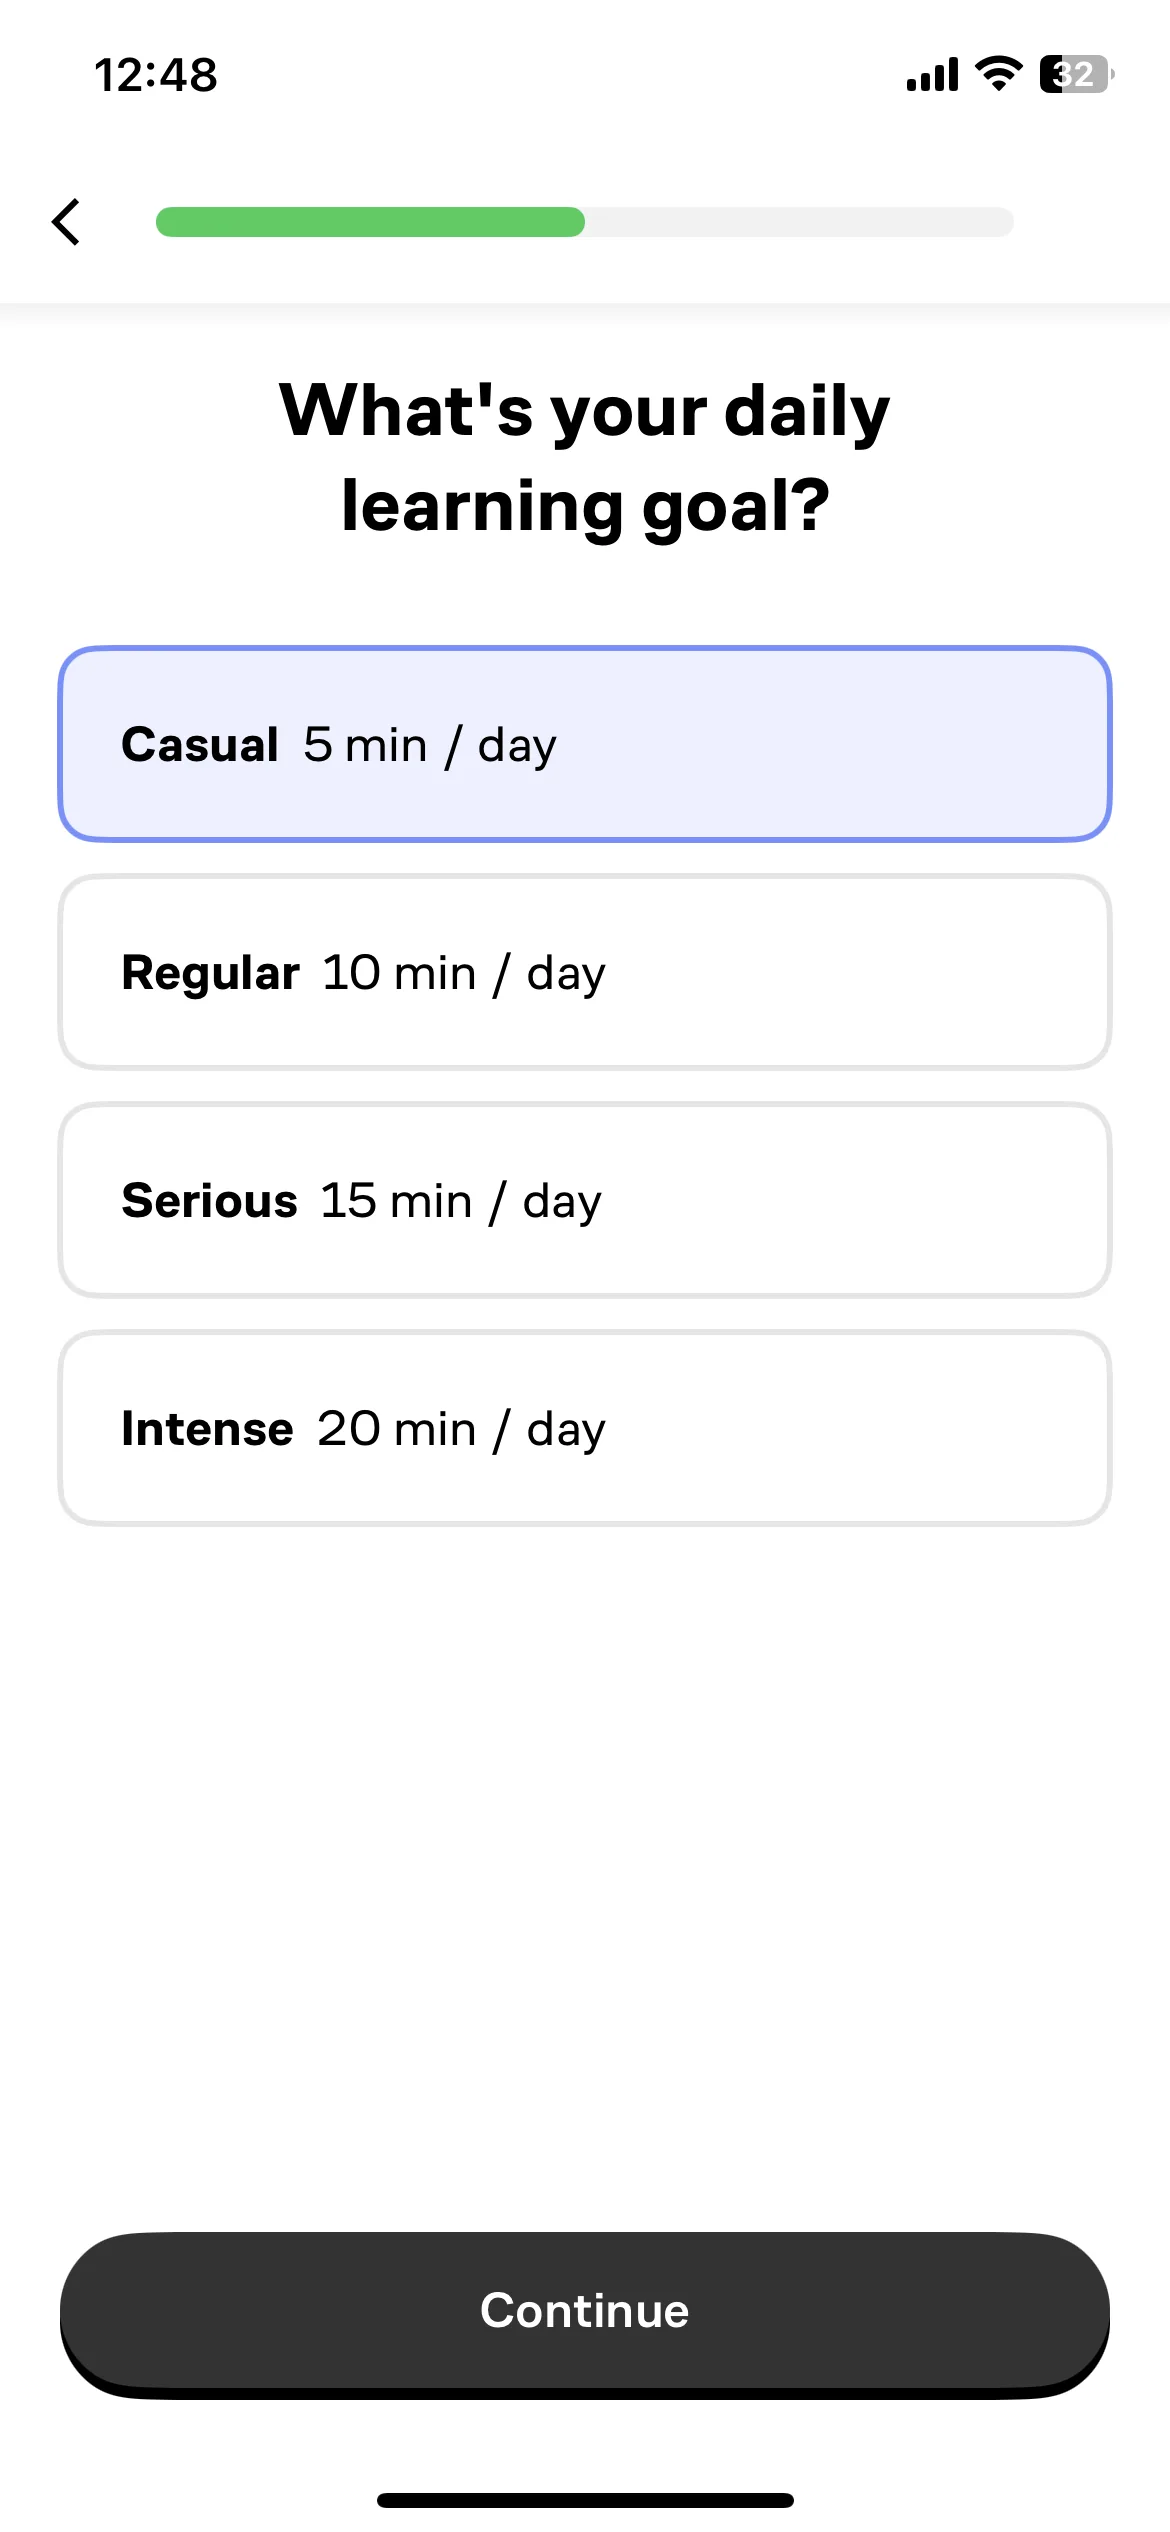Tap the bold 'Casual' label
The image size is (1170, 2532).
(x=200, y=745)
